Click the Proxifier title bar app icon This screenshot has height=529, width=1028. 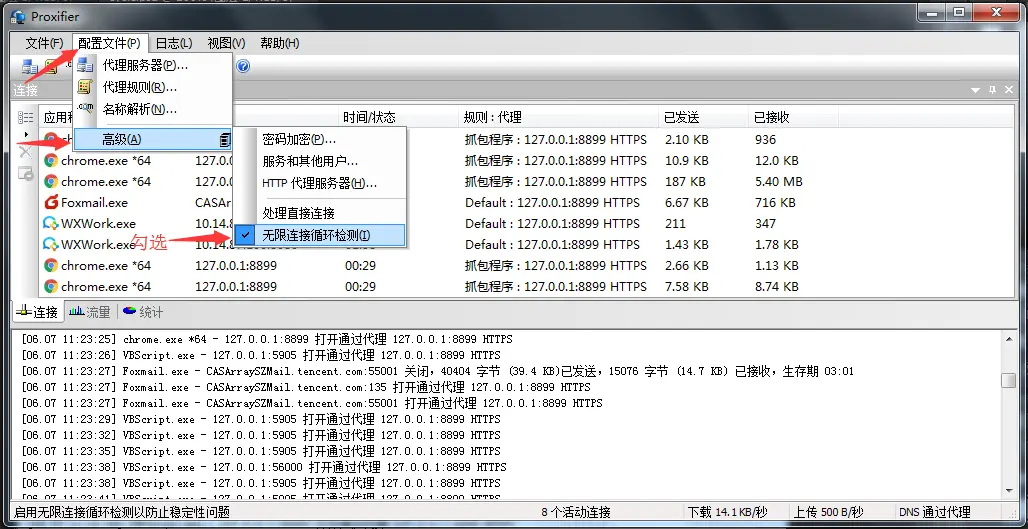pos(19,16)
